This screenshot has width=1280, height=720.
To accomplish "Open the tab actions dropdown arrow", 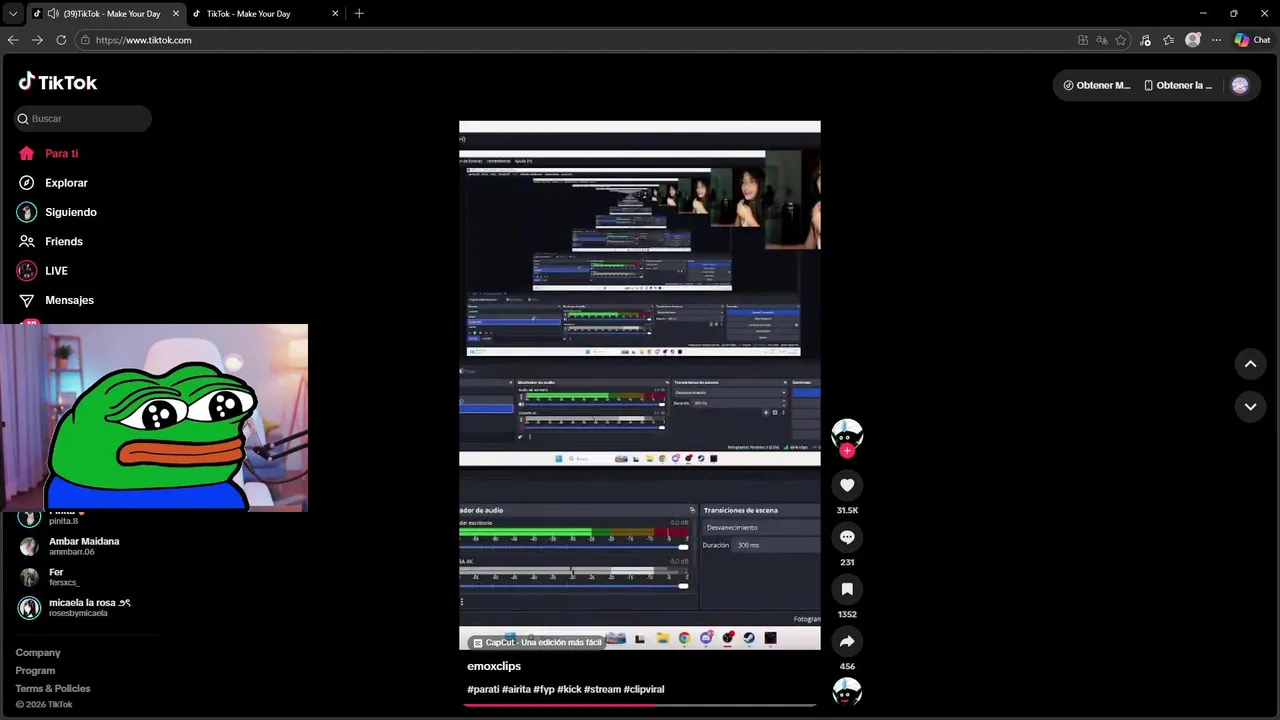I will tap(13, 14).
